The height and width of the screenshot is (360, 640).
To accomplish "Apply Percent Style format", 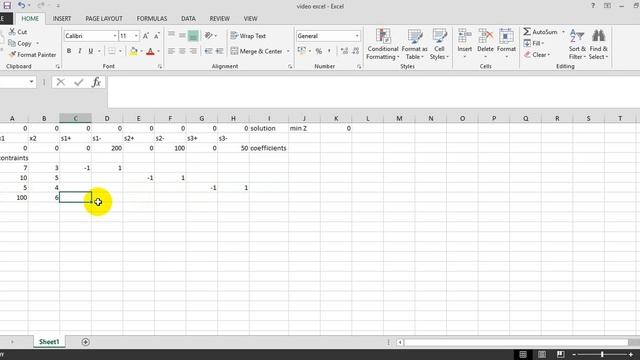I will [x=319, y=51].
